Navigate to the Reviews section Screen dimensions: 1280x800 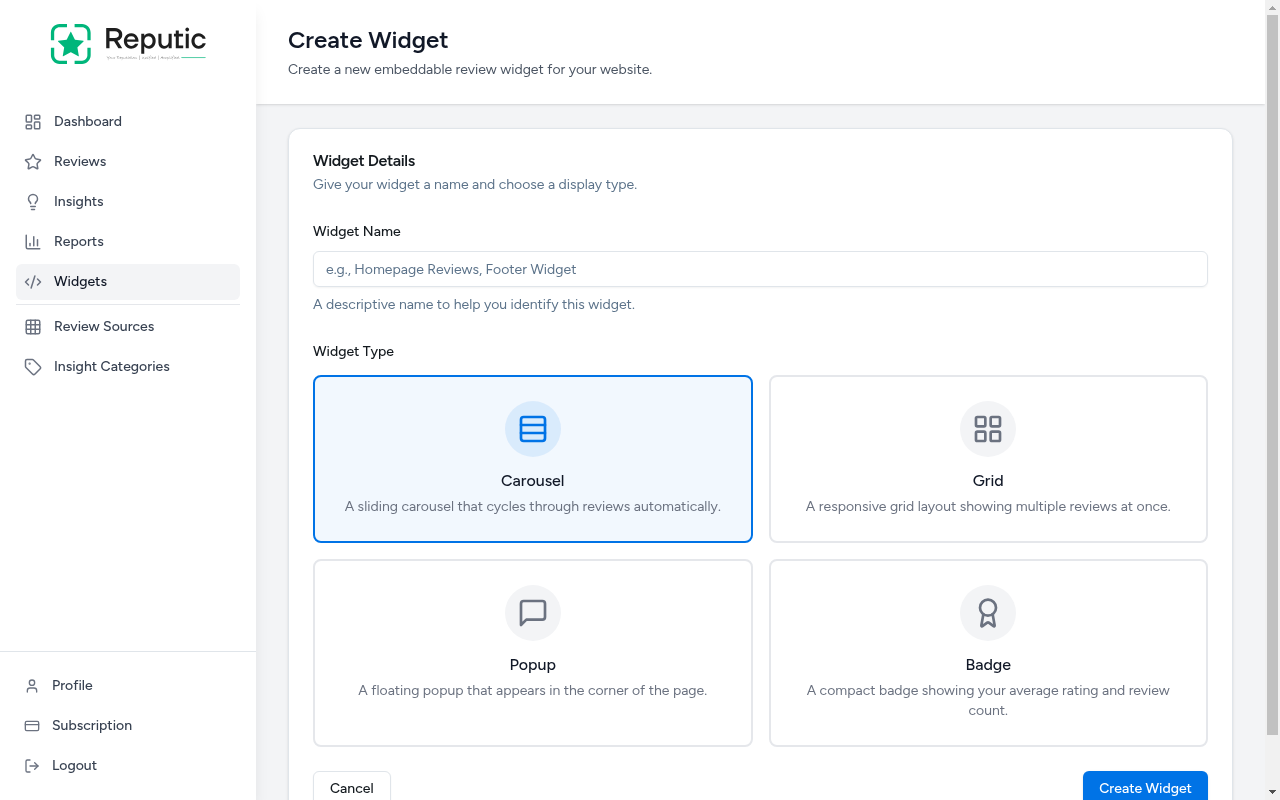coord(79,161)
